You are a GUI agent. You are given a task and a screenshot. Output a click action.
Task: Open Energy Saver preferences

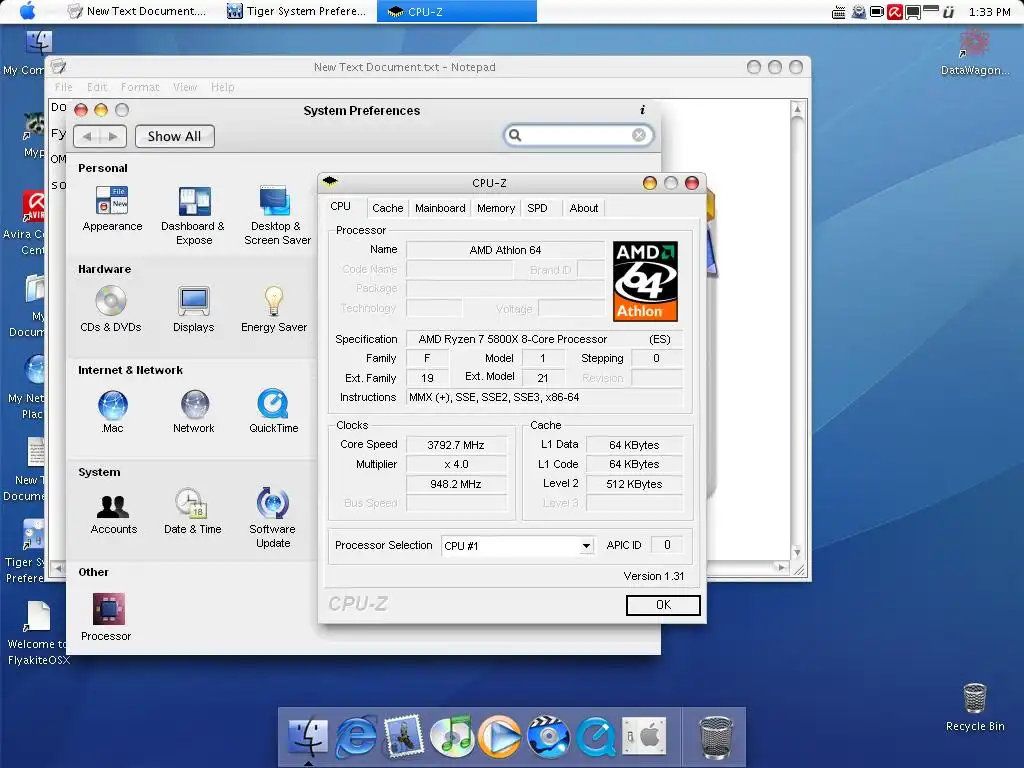(x=274, y=309)
